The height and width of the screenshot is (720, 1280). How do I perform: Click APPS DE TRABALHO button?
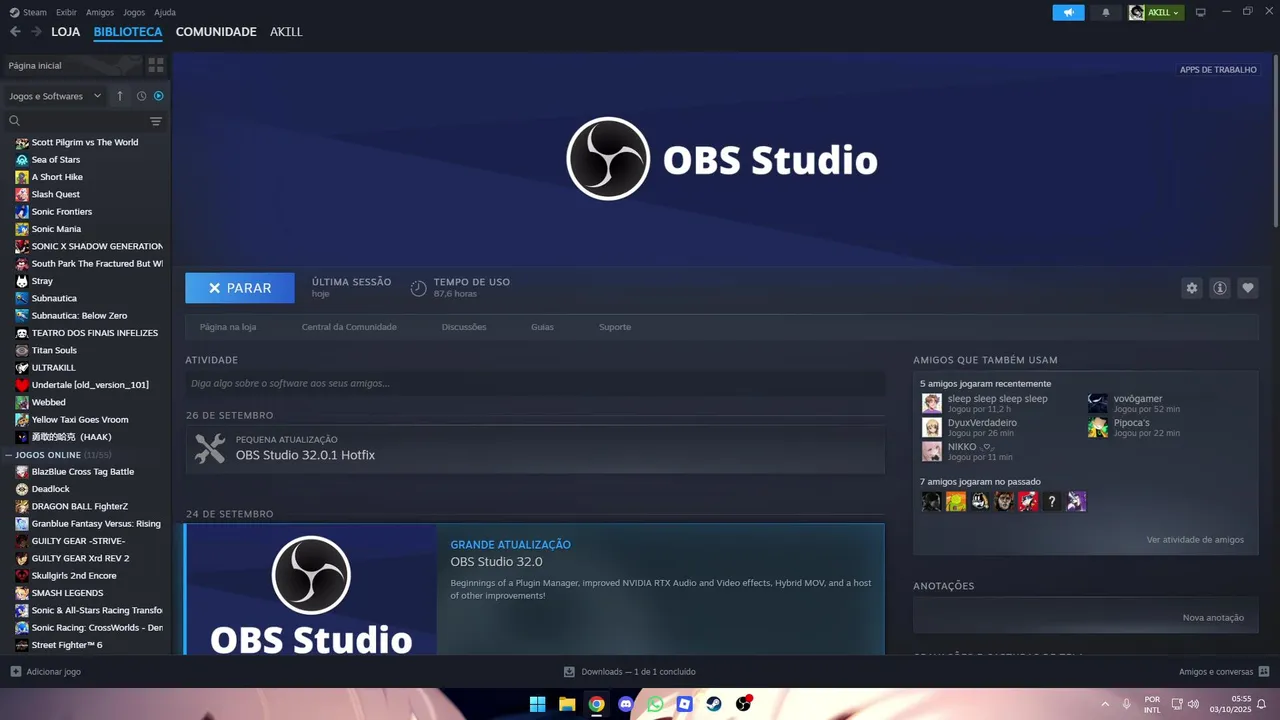1218,70
